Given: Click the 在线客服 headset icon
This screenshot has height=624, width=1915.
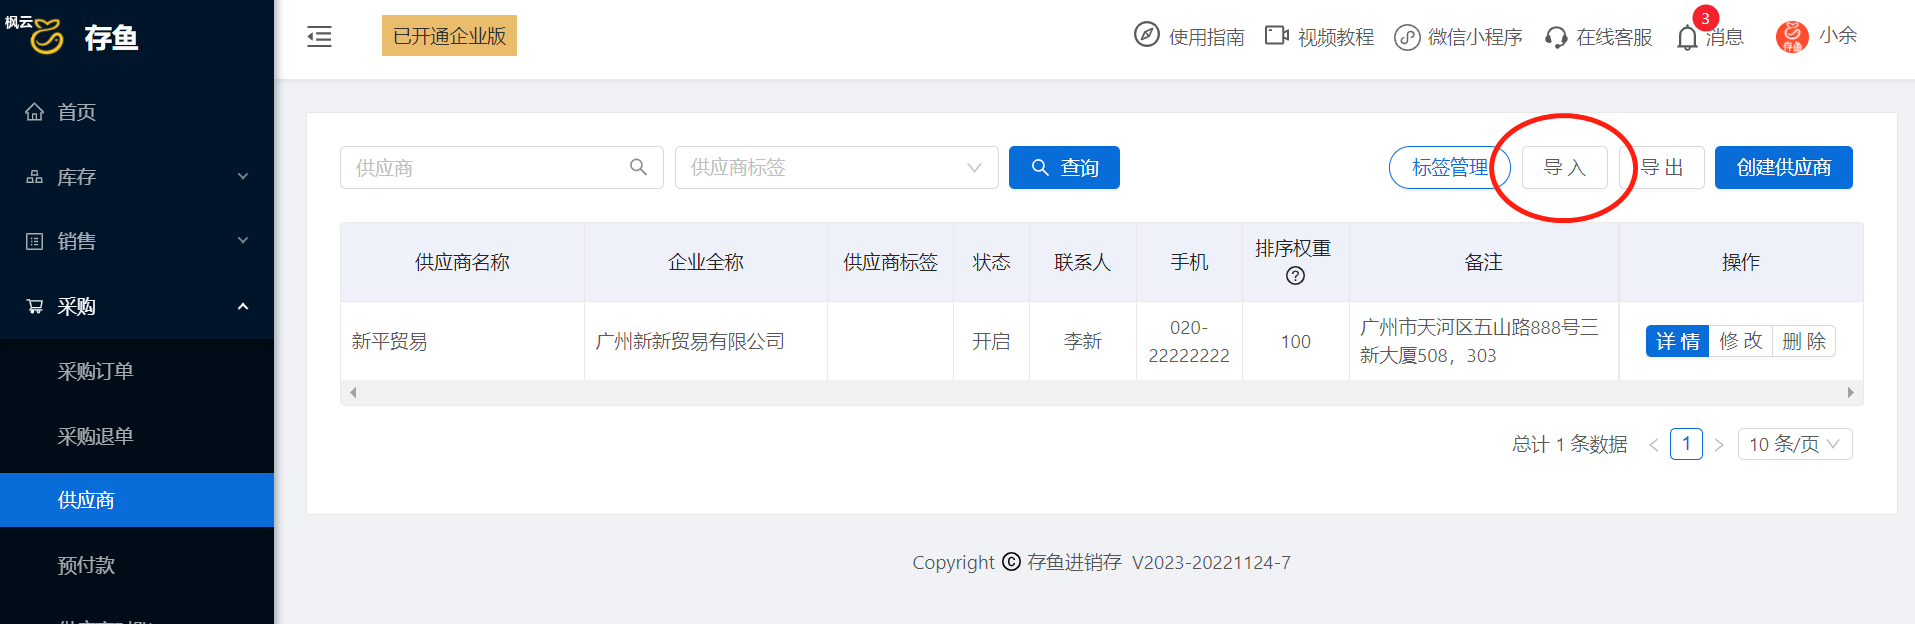Looking at the screenshot, I should pyautogui.click(x=1555, y=38).
